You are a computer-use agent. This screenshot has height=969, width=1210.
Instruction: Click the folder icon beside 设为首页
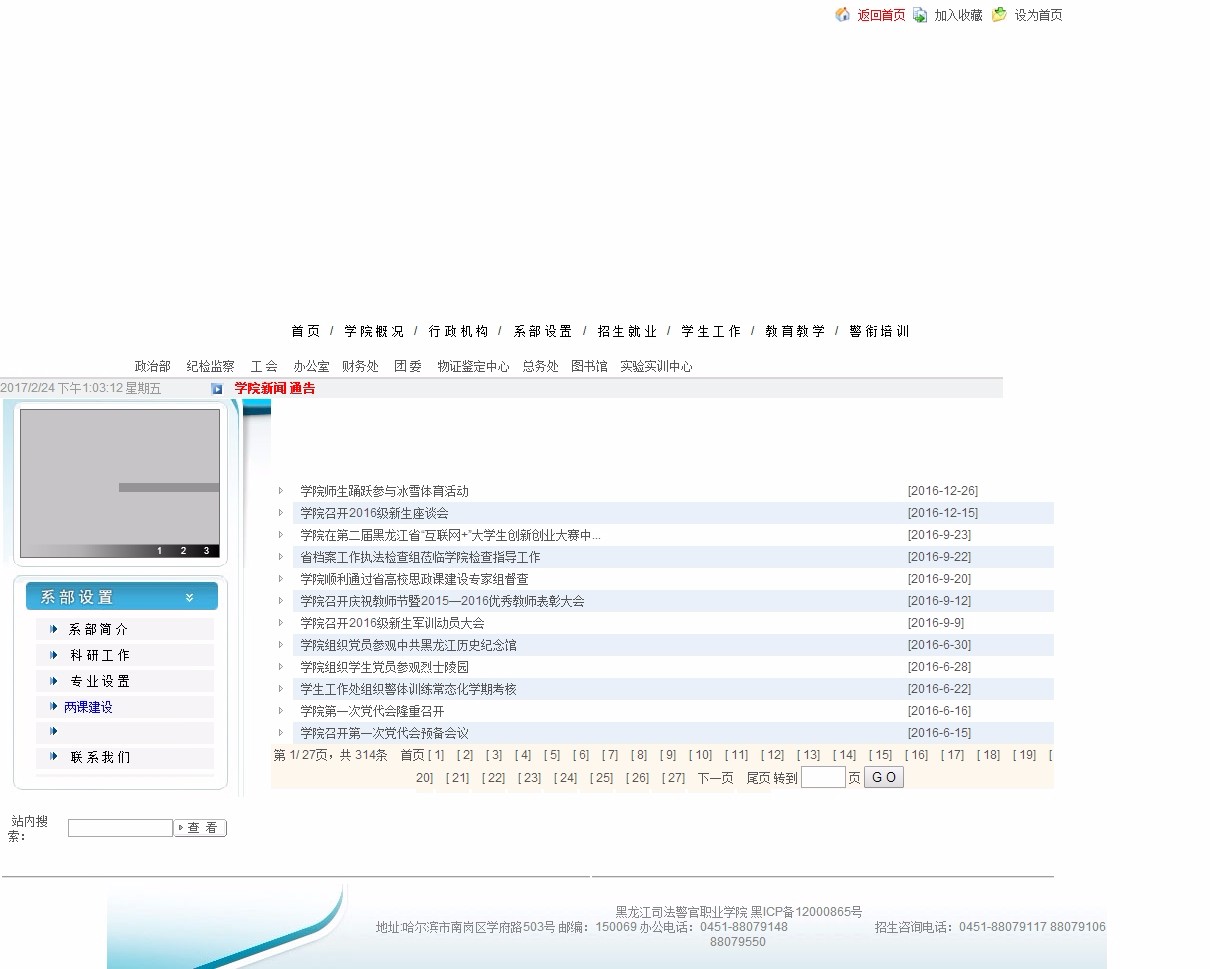(x=999, y=15)
